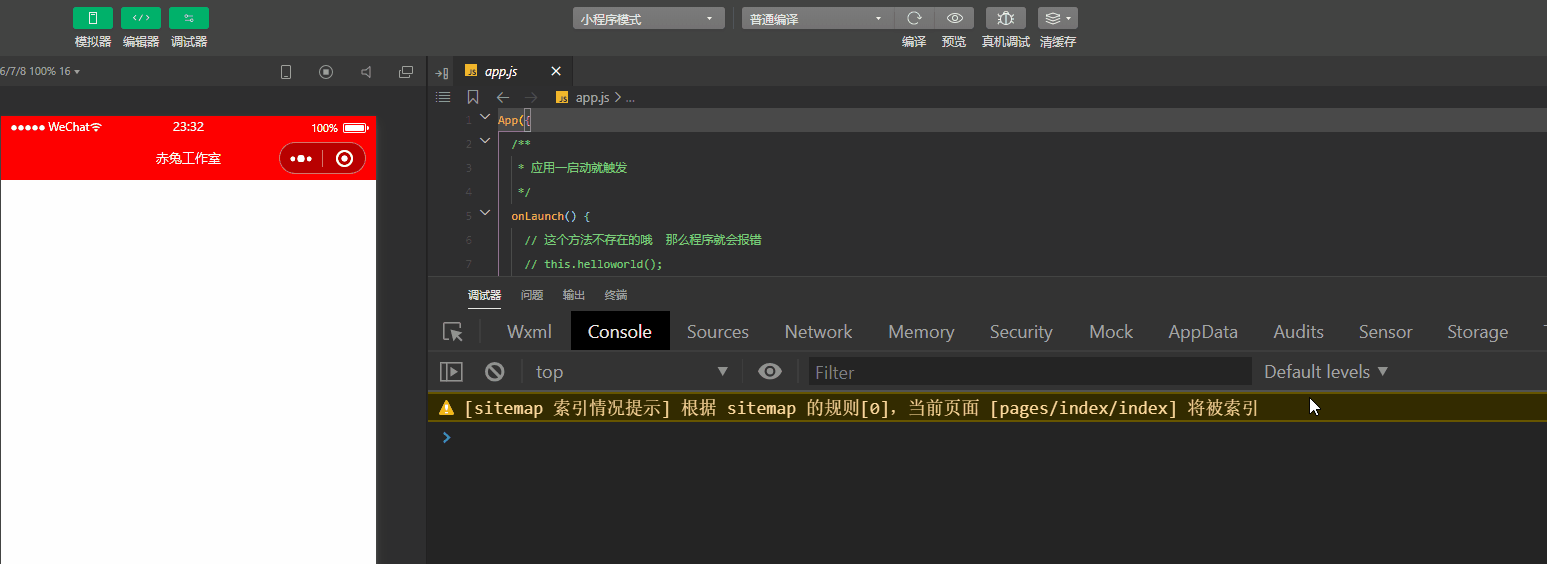Open the 清缓存 layers dropdown
This screenshot has height=564, width=1547.
coord(1058,18)
